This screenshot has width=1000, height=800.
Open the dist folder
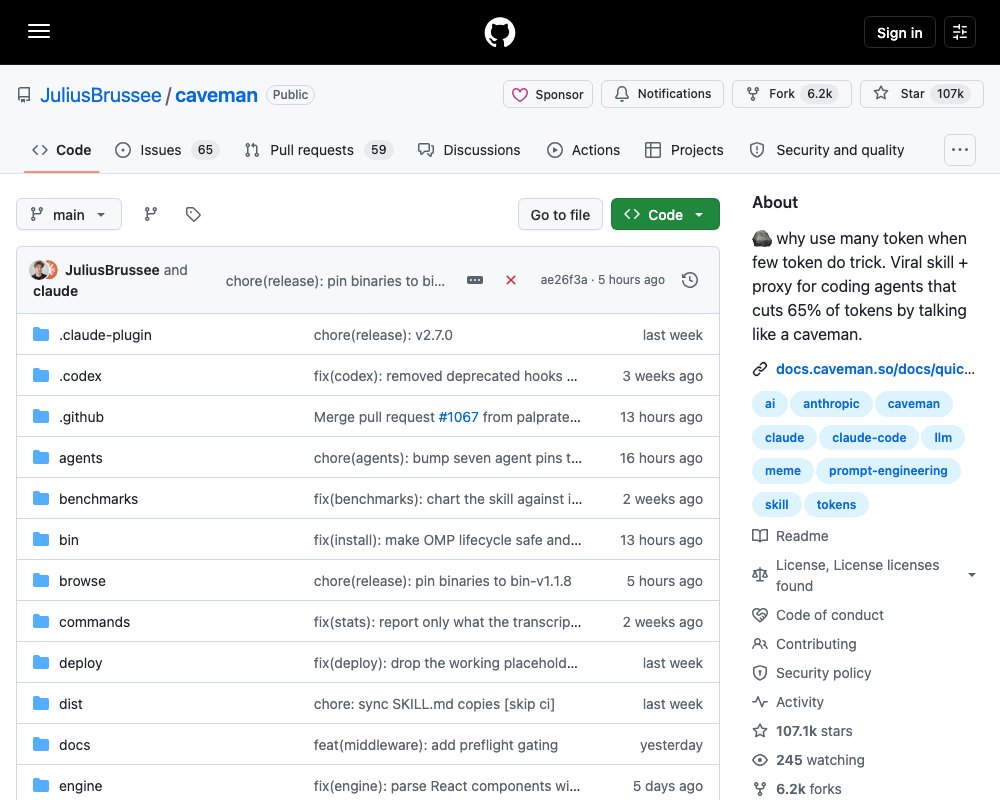71,704
